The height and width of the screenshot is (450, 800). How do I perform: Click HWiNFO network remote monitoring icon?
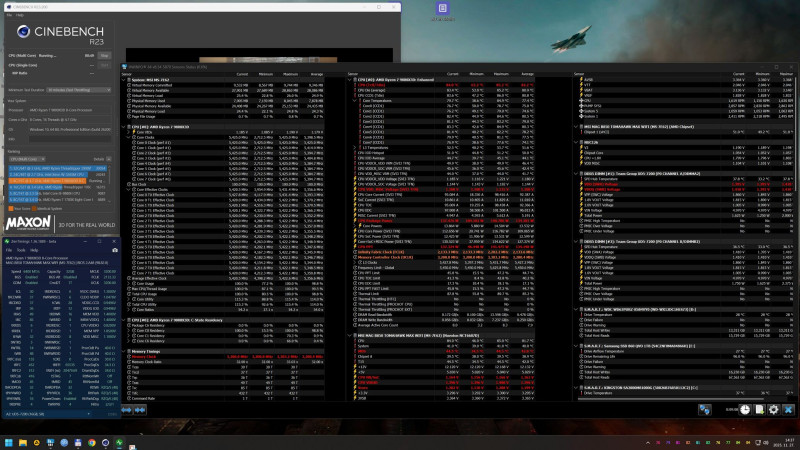tap(705, 409)
